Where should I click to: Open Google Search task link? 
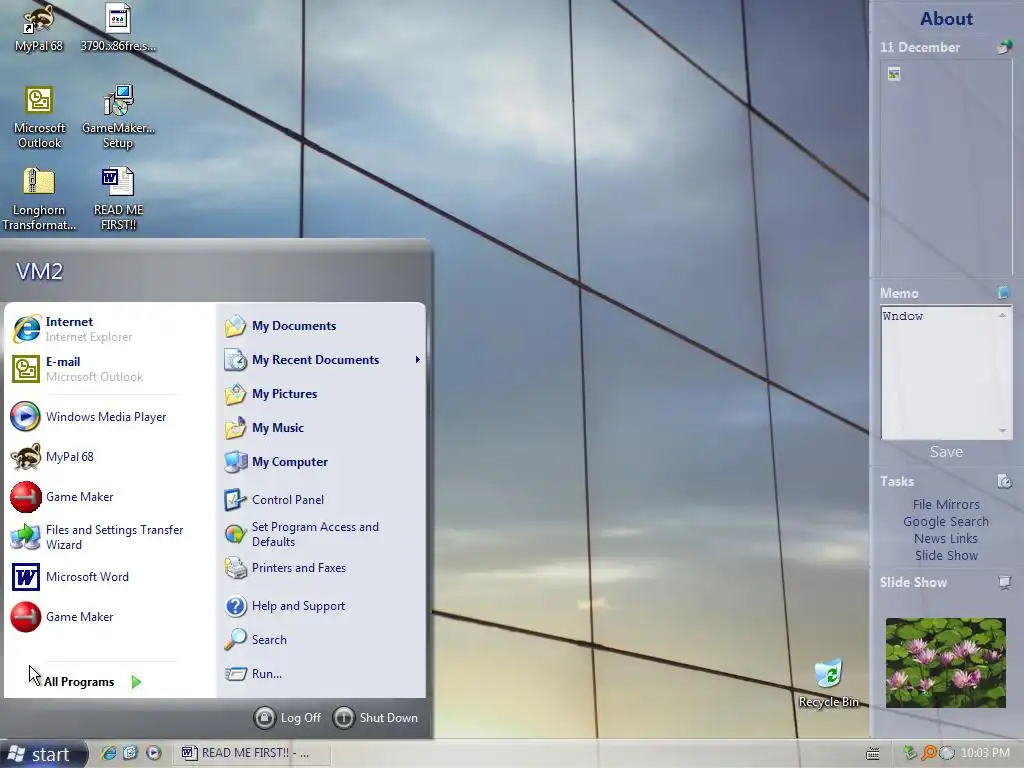click(946, 522)
